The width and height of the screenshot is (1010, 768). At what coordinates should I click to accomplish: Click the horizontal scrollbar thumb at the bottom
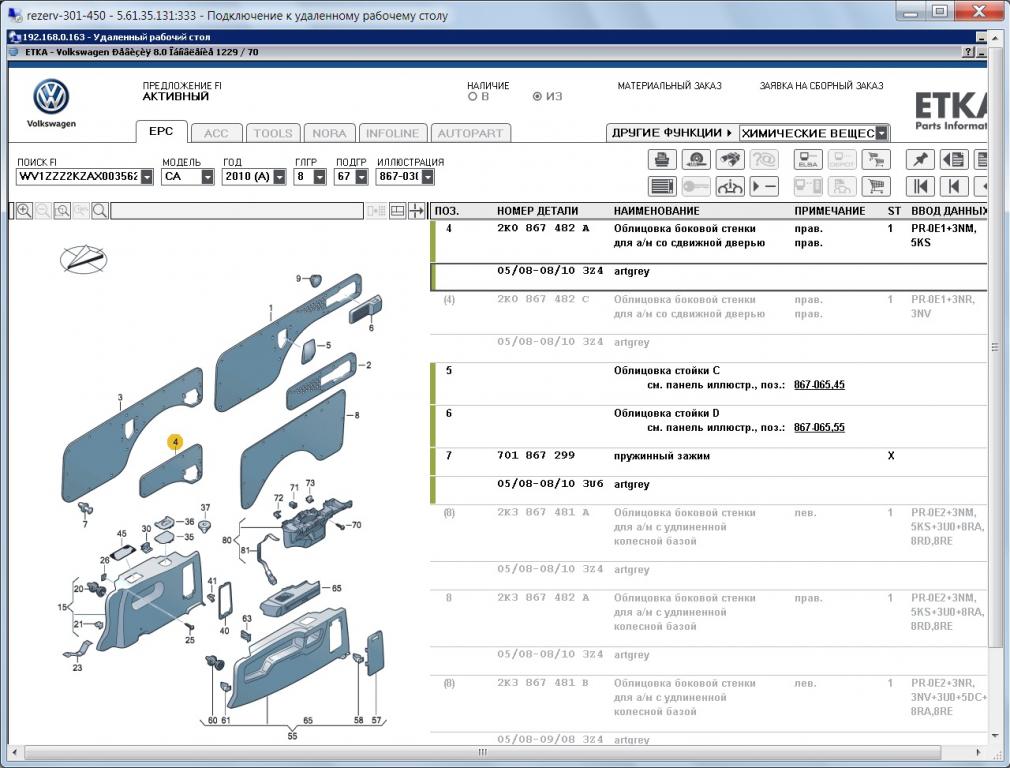483,752
